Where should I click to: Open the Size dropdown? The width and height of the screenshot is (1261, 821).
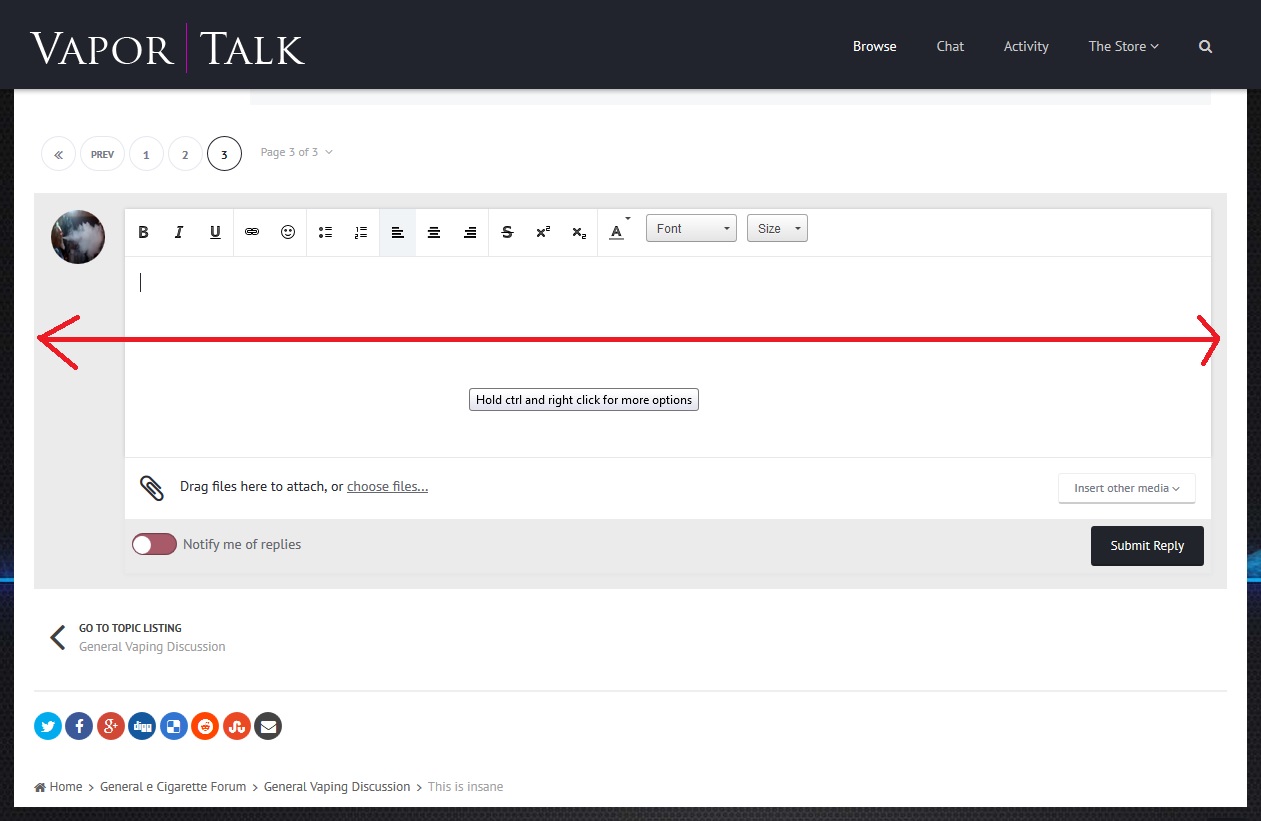point(777,229)
